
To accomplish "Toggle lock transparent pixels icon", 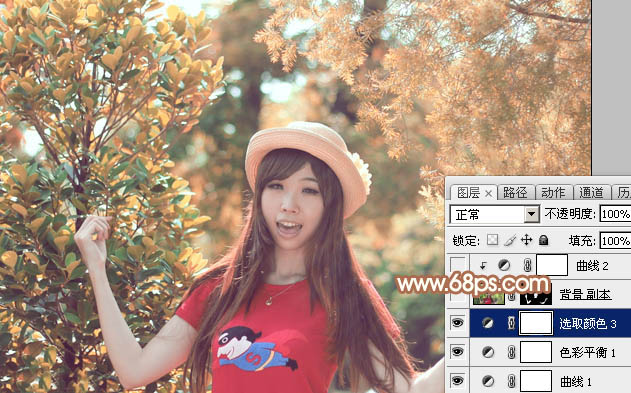I will point(492,240).
